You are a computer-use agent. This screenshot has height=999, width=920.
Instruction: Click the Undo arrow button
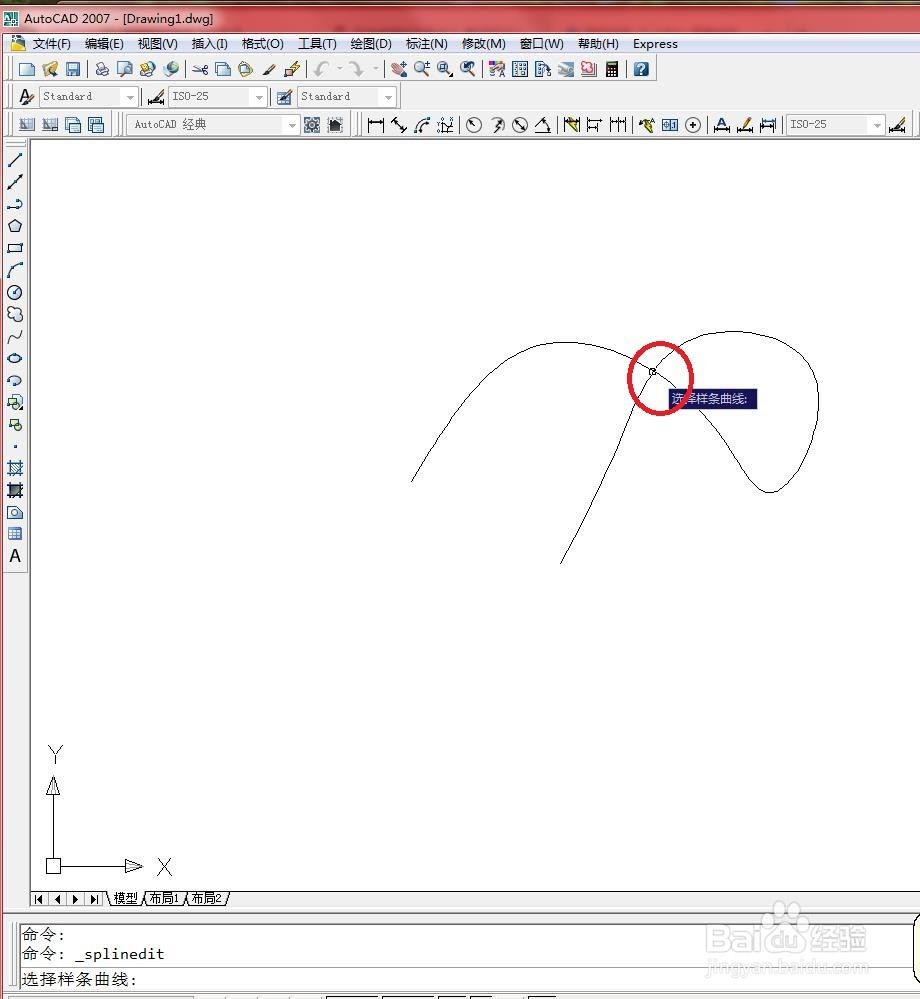(x=321, y=69)
